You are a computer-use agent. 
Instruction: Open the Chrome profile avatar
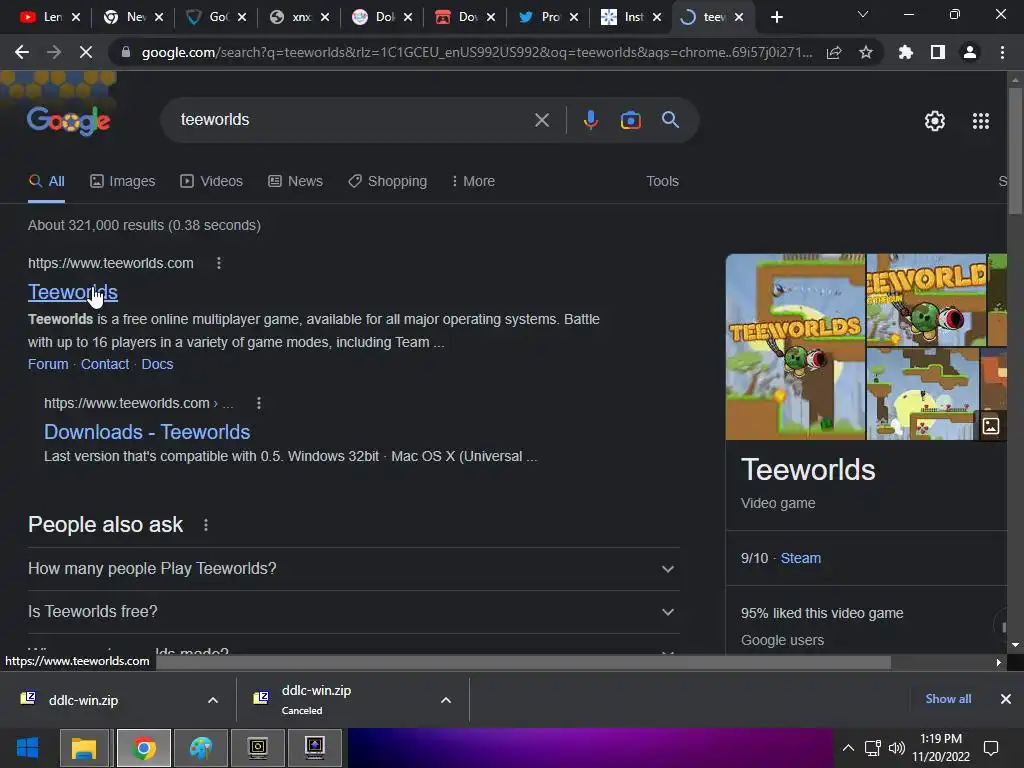(970, 52)
